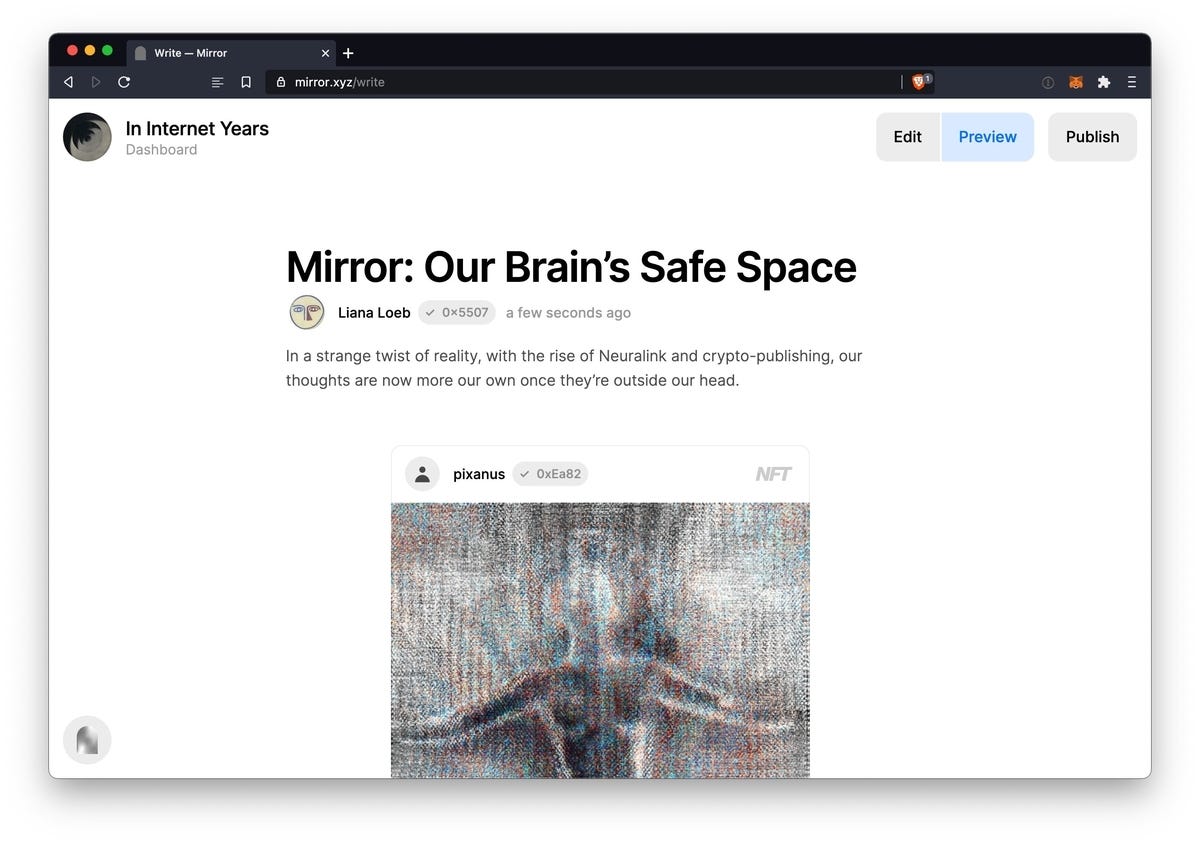
Task: Open the NFT artwork image
Action: tap(600, 640)
